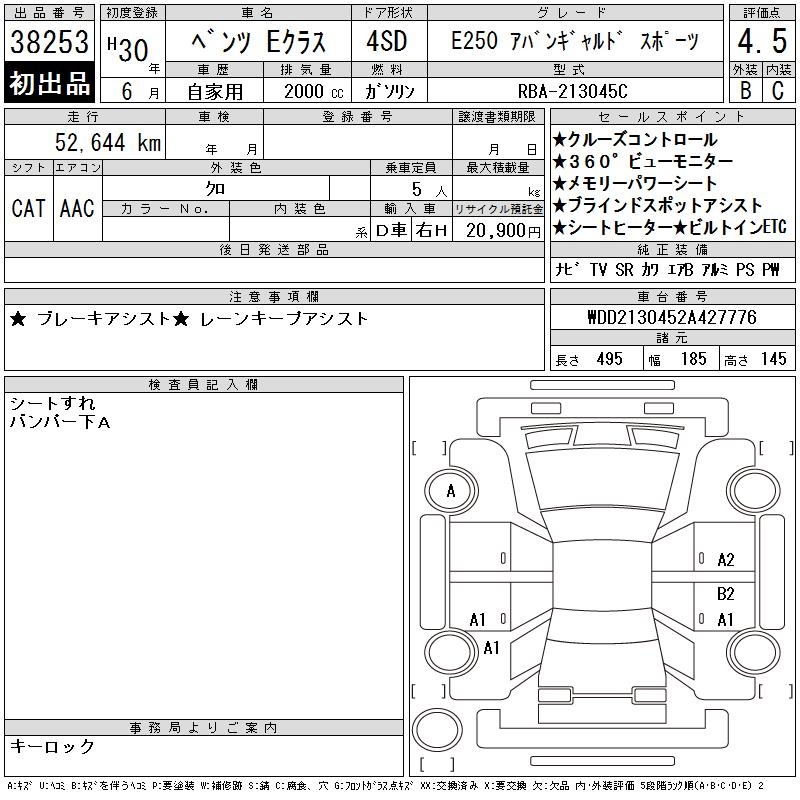The image size is (800, 800).
Task: Select the lot number 38253
Action: point(50,42)
